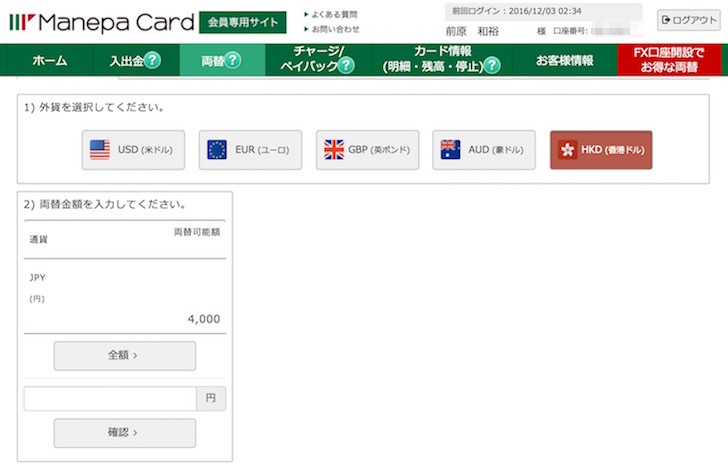
Task: Open help icon next to カード情報
Action: pos(492,65)
